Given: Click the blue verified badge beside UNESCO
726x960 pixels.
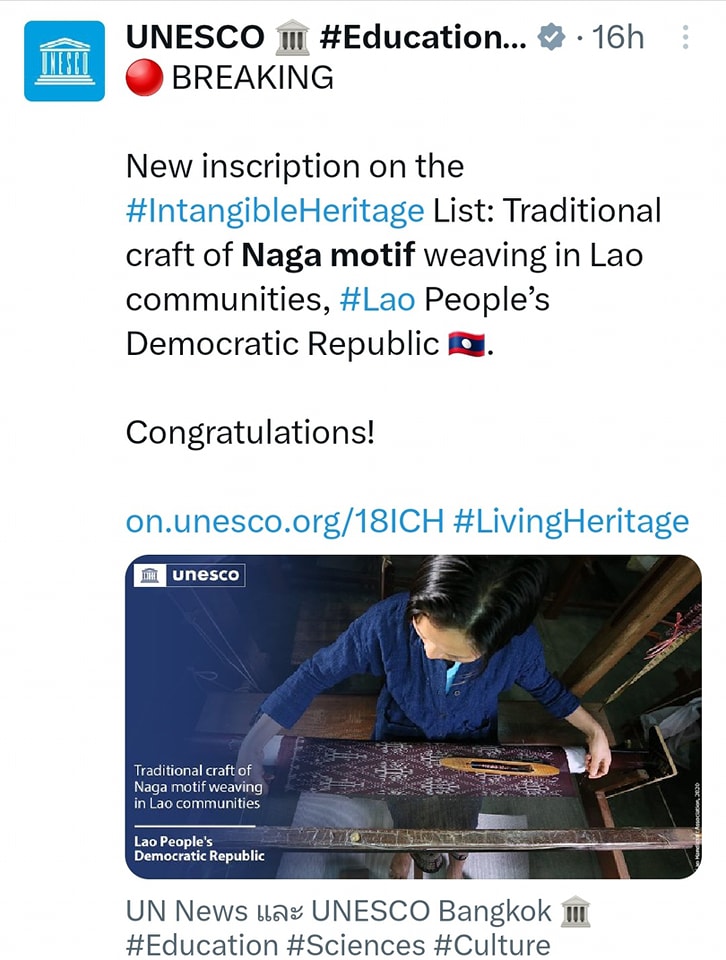Looking at the screenshot, I should (x=549, y=35).
